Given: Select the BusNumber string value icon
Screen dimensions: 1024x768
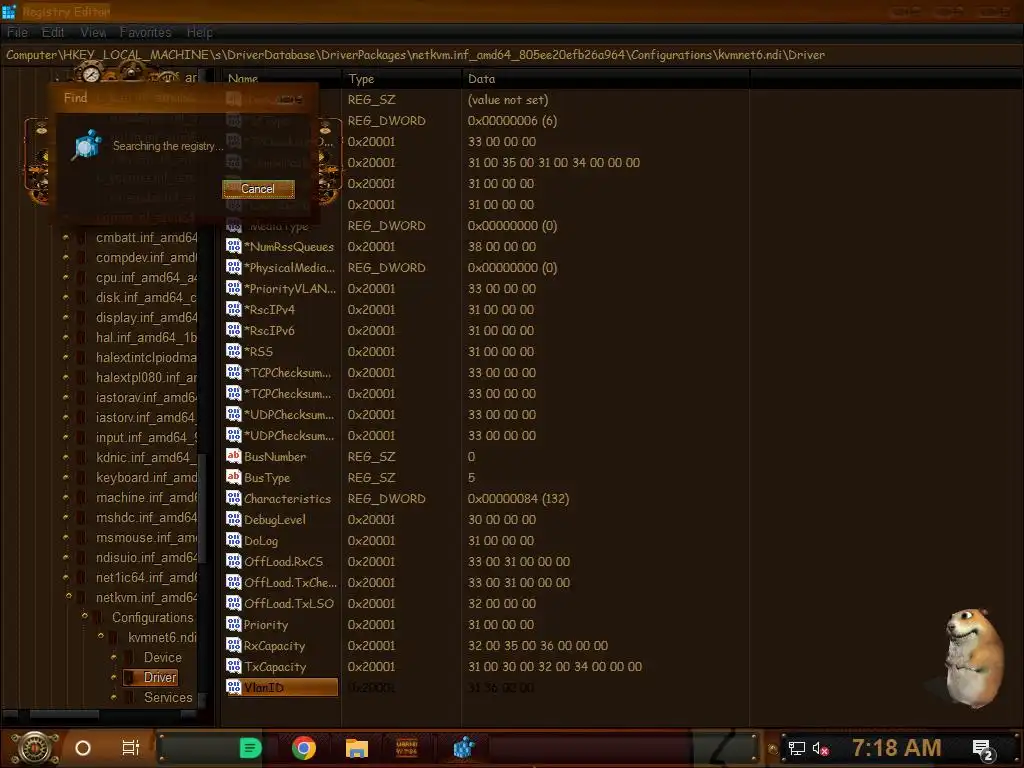Looking at the screenshot, I should point(234,456).
